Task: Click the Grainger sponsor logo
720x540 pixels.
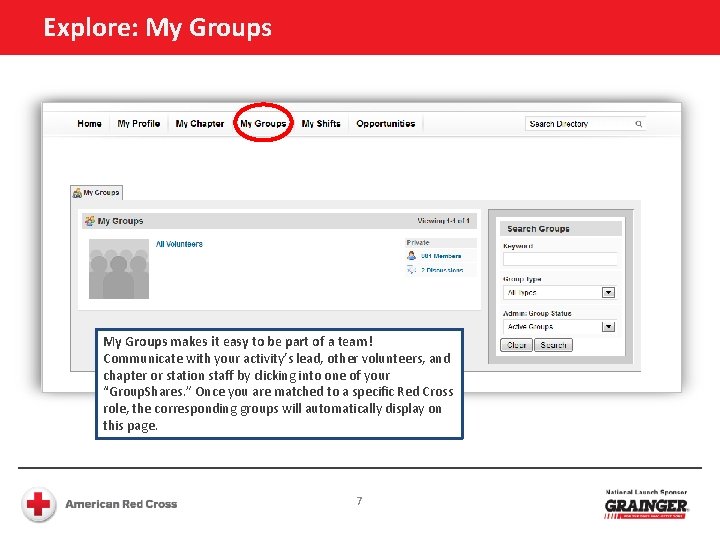Action: 646,507
